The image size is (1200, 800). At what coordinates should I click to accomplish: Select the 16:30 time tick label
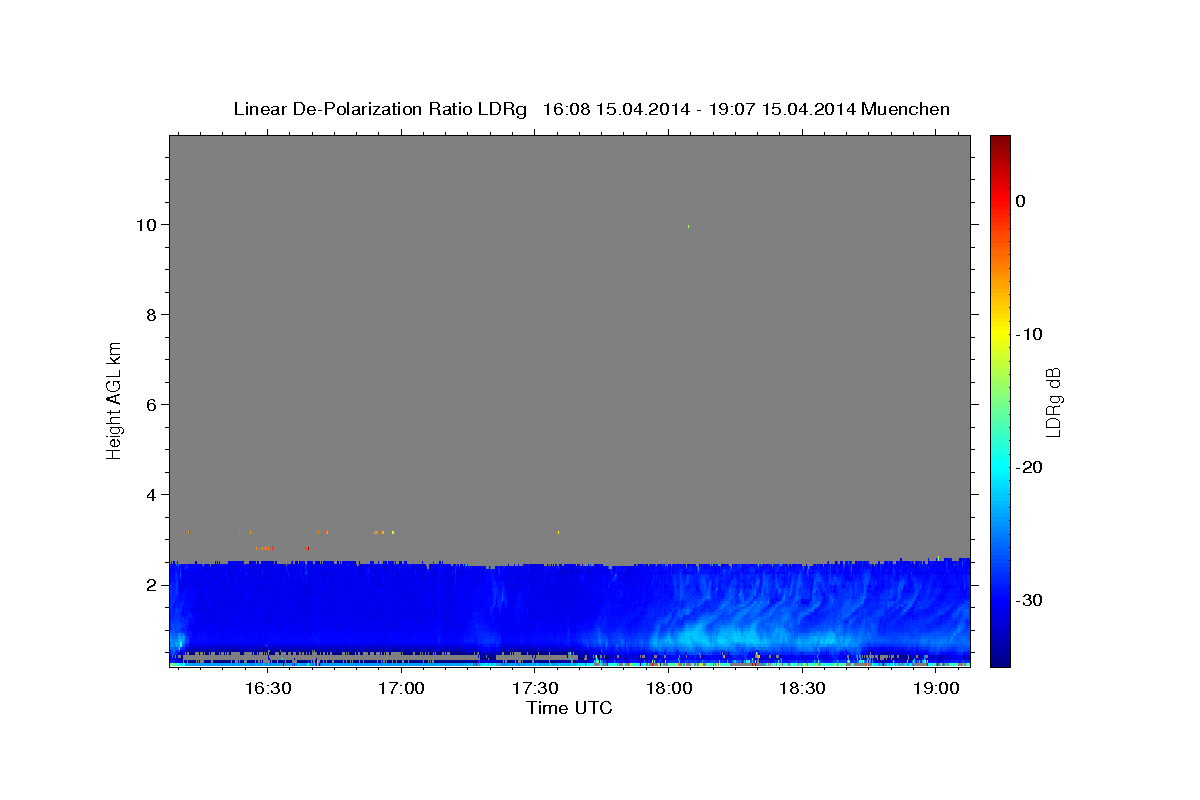268,688
